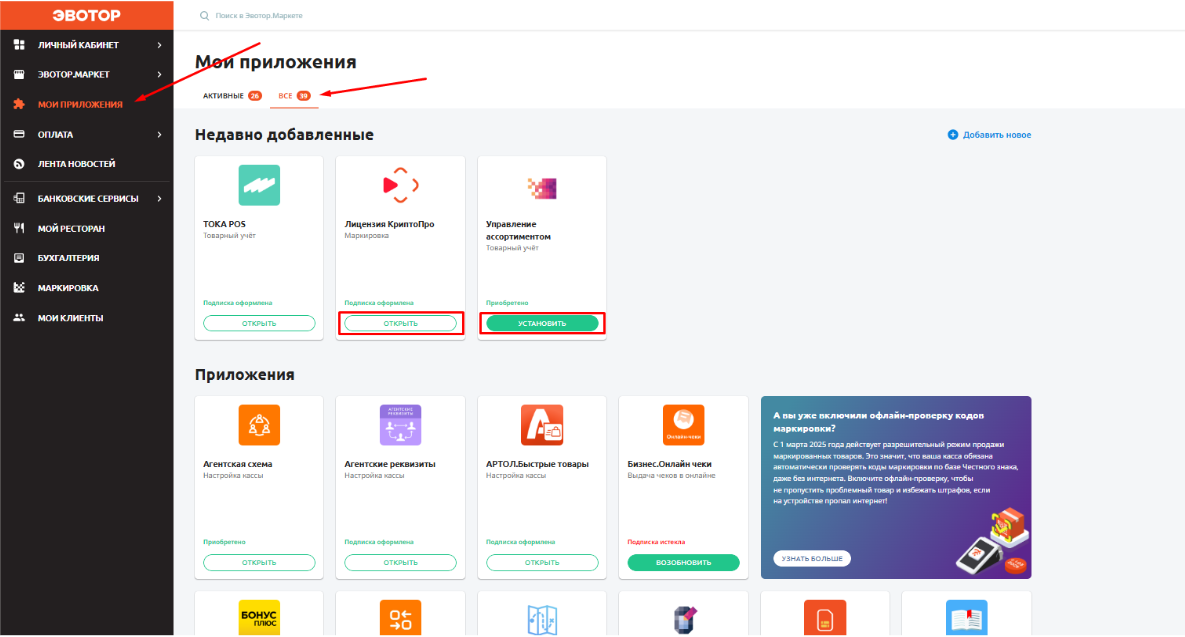Click the orange arrows app icon in bottom row
Screen dimensions: 1185x637
coord(401,618)
